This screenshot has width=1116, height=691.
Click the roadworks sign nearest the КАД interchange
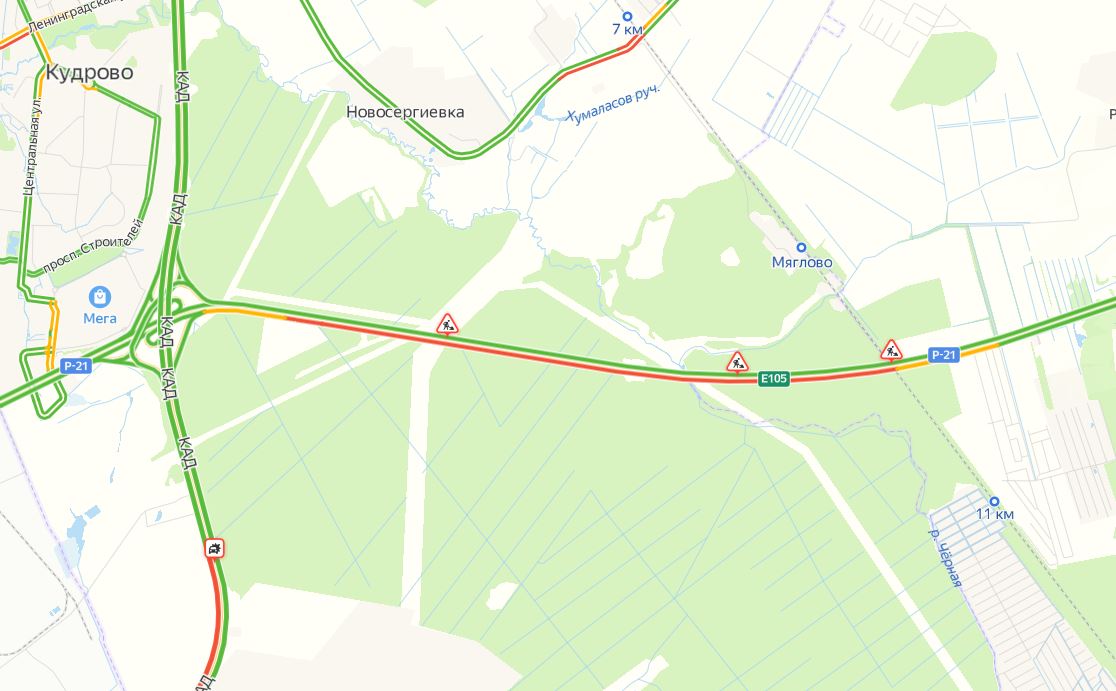[447, 325]
